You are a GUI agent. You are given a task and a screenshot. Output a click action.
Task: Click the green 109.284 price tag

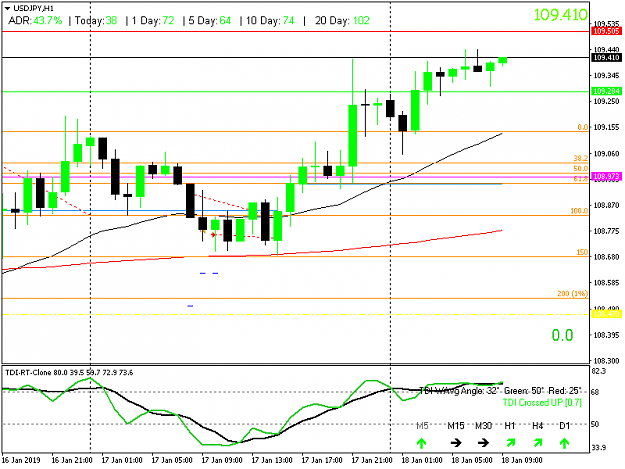pyautogui.click(x=606, y=91)
